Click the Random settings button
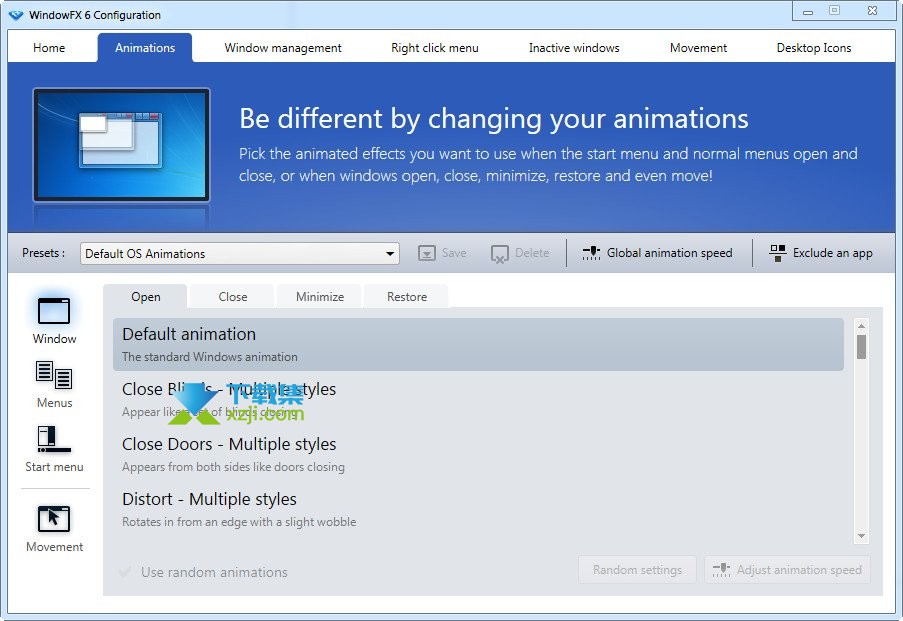The width and height of the screenshot is (903, 621). click(638, 570)
